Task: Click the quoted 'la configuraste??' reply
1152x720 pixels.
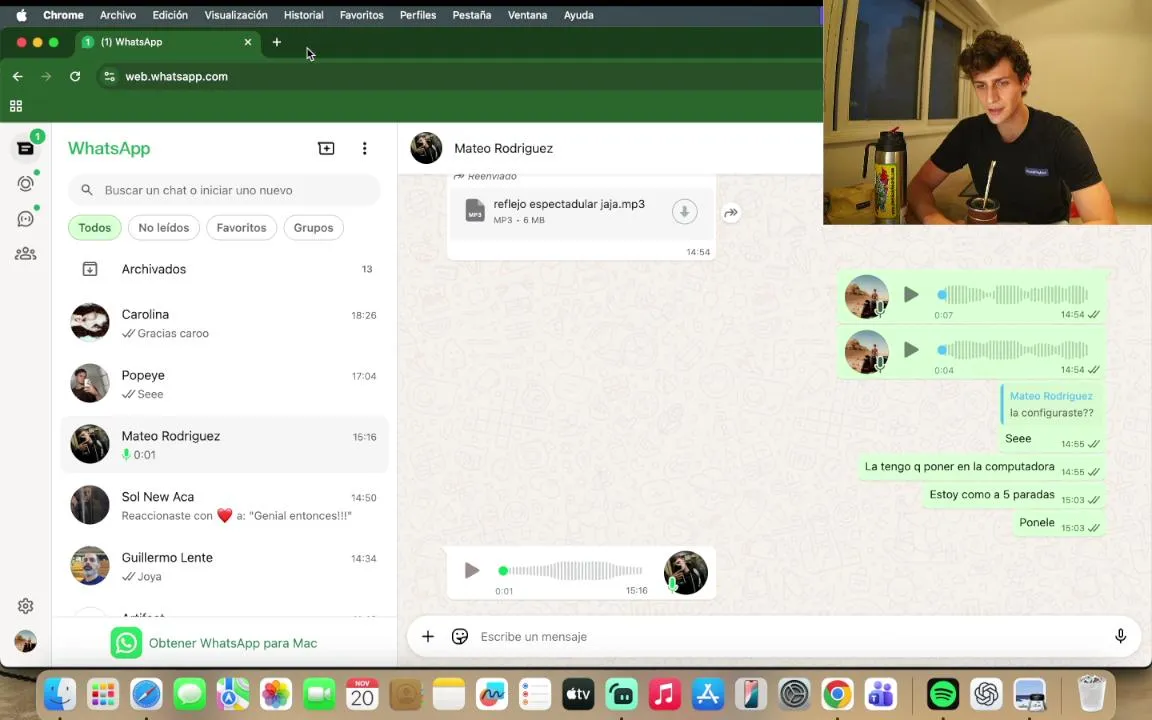Action: [x=1051, y=404]
